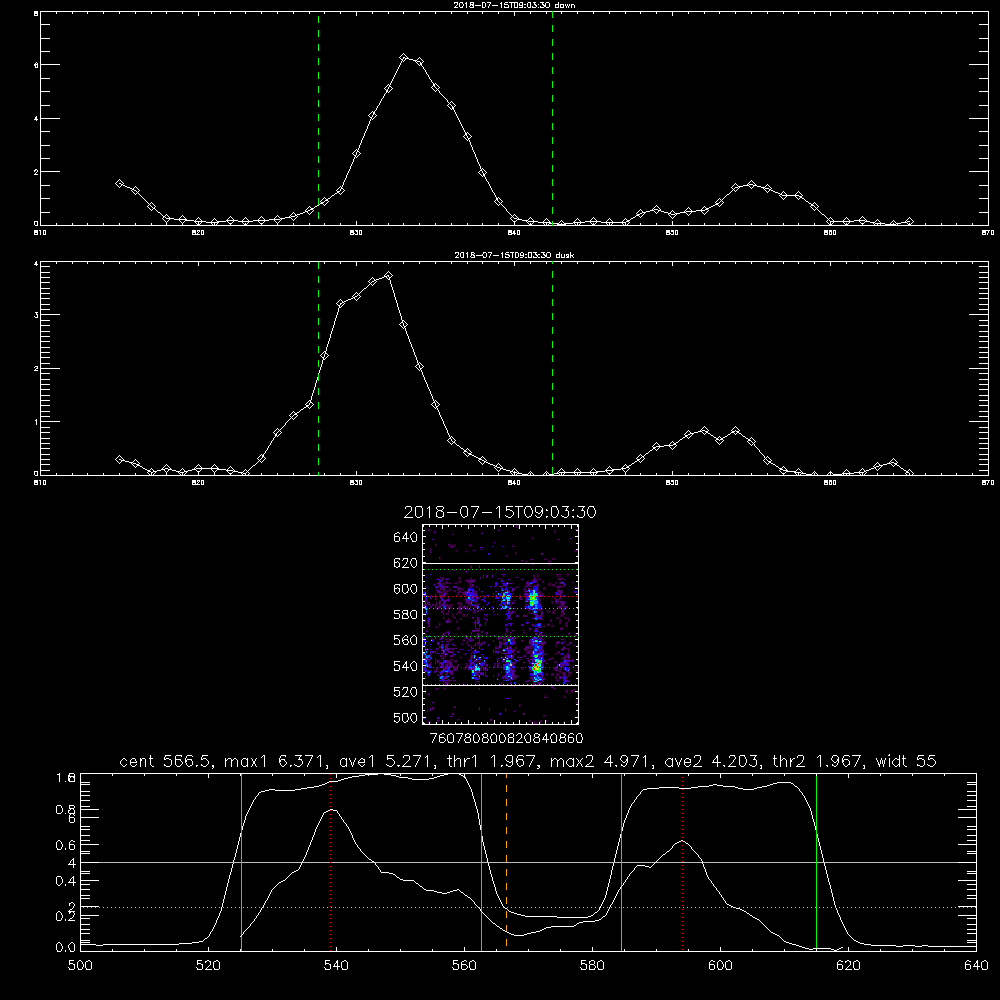This screenshot has height=1000, width=1000.
Task: Click the '520' label on the heatmap y-axis
Action: click(x=405, y=692)
